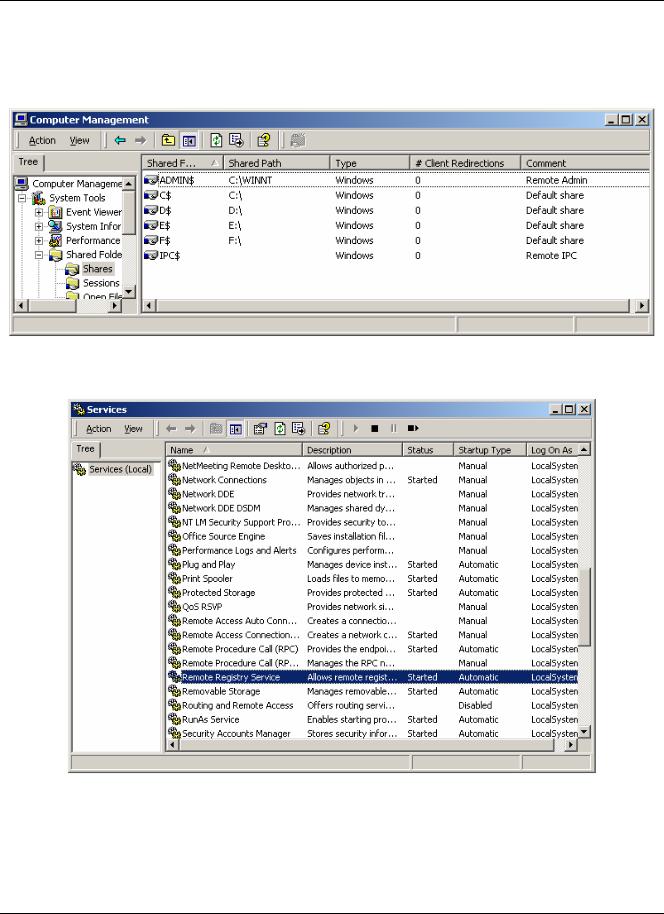Select the F$ share row
The height and width of the screenshot is (914, 664).
tap(396, 240)
